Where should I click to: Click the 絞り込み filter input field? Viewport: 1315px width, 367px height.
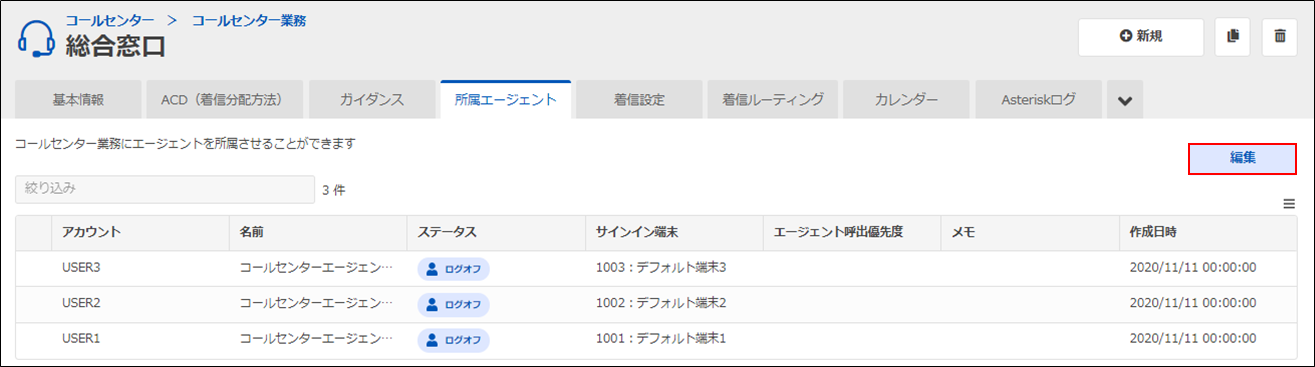(165, 189)
